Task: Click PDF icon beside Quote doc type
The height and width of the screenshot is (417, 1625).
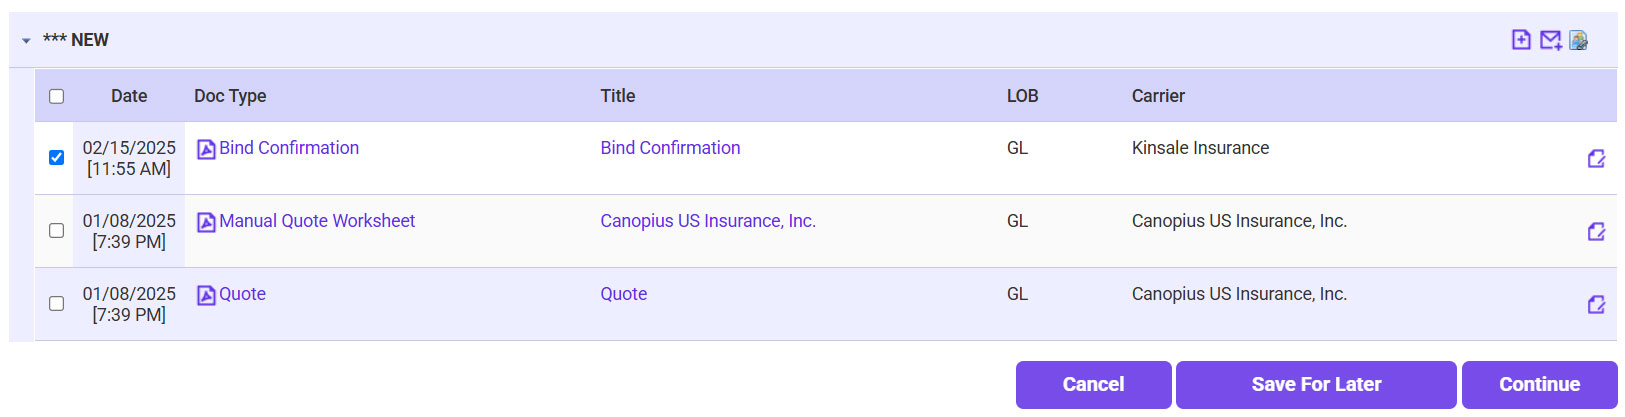Action: [206, 295]
